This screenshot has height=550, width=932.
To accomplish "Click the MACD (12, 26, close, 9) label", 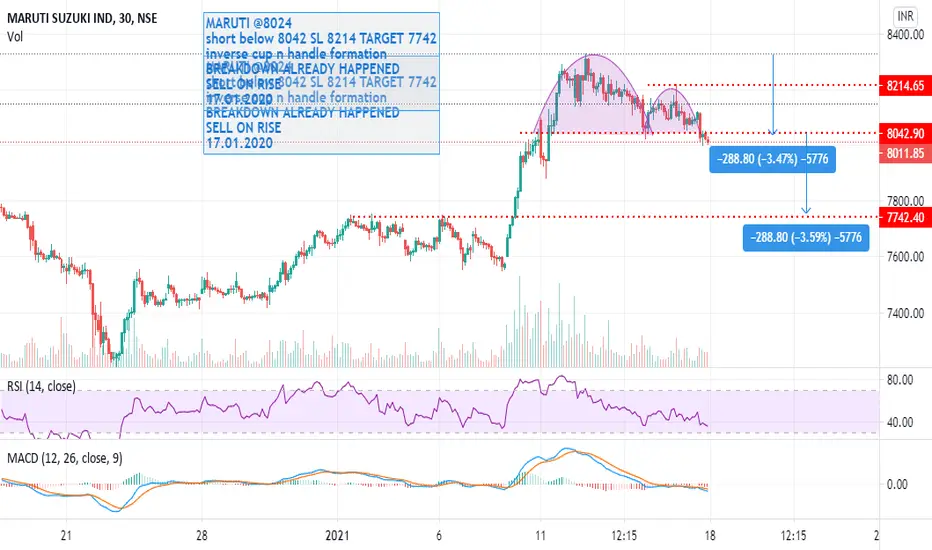I will pyautogui.click(x=64, y=458).
